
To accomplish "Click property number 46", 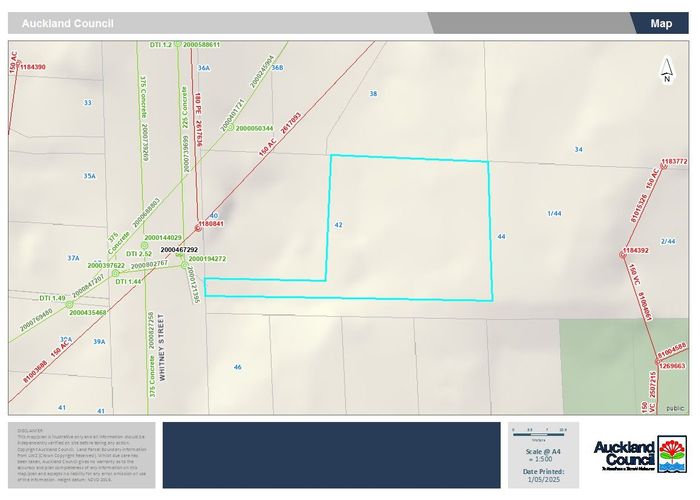I will [x=238, y=367].
